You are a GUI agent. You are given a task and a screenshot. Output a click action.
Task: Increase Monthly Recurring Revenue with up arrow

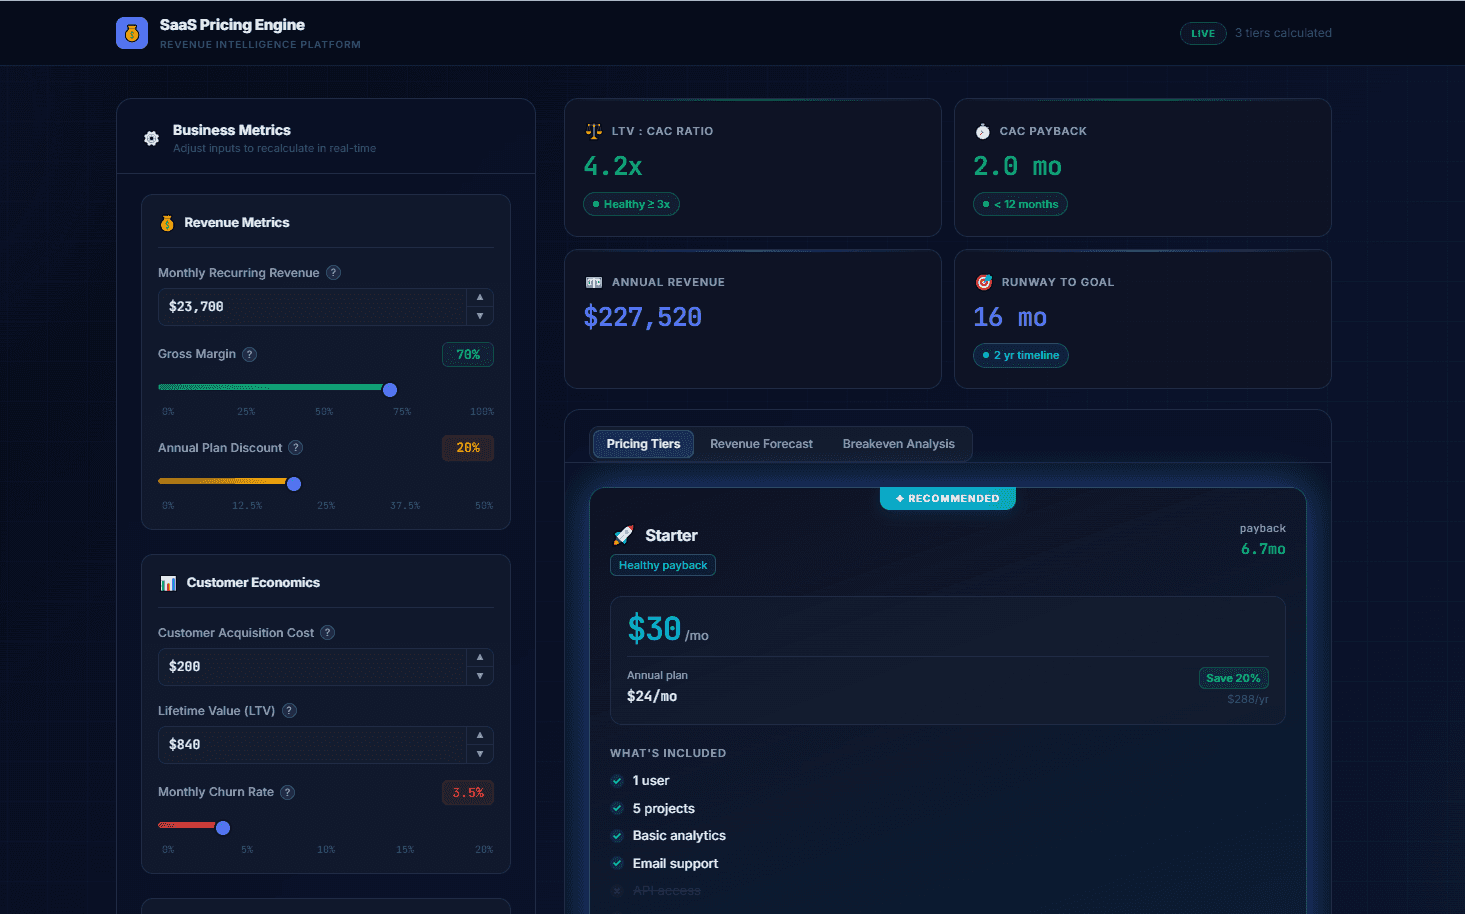coord(480,297)
